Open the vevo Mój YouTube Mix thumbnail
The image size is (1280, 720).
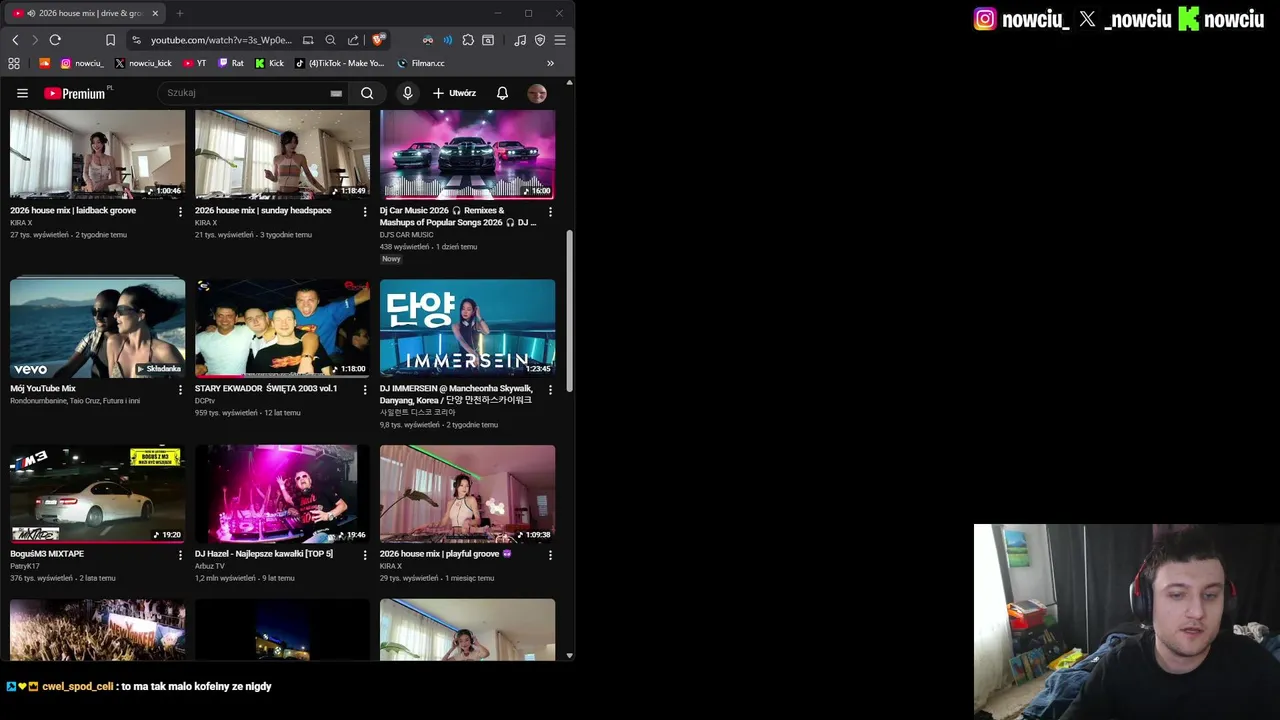(x=97, y=328)
